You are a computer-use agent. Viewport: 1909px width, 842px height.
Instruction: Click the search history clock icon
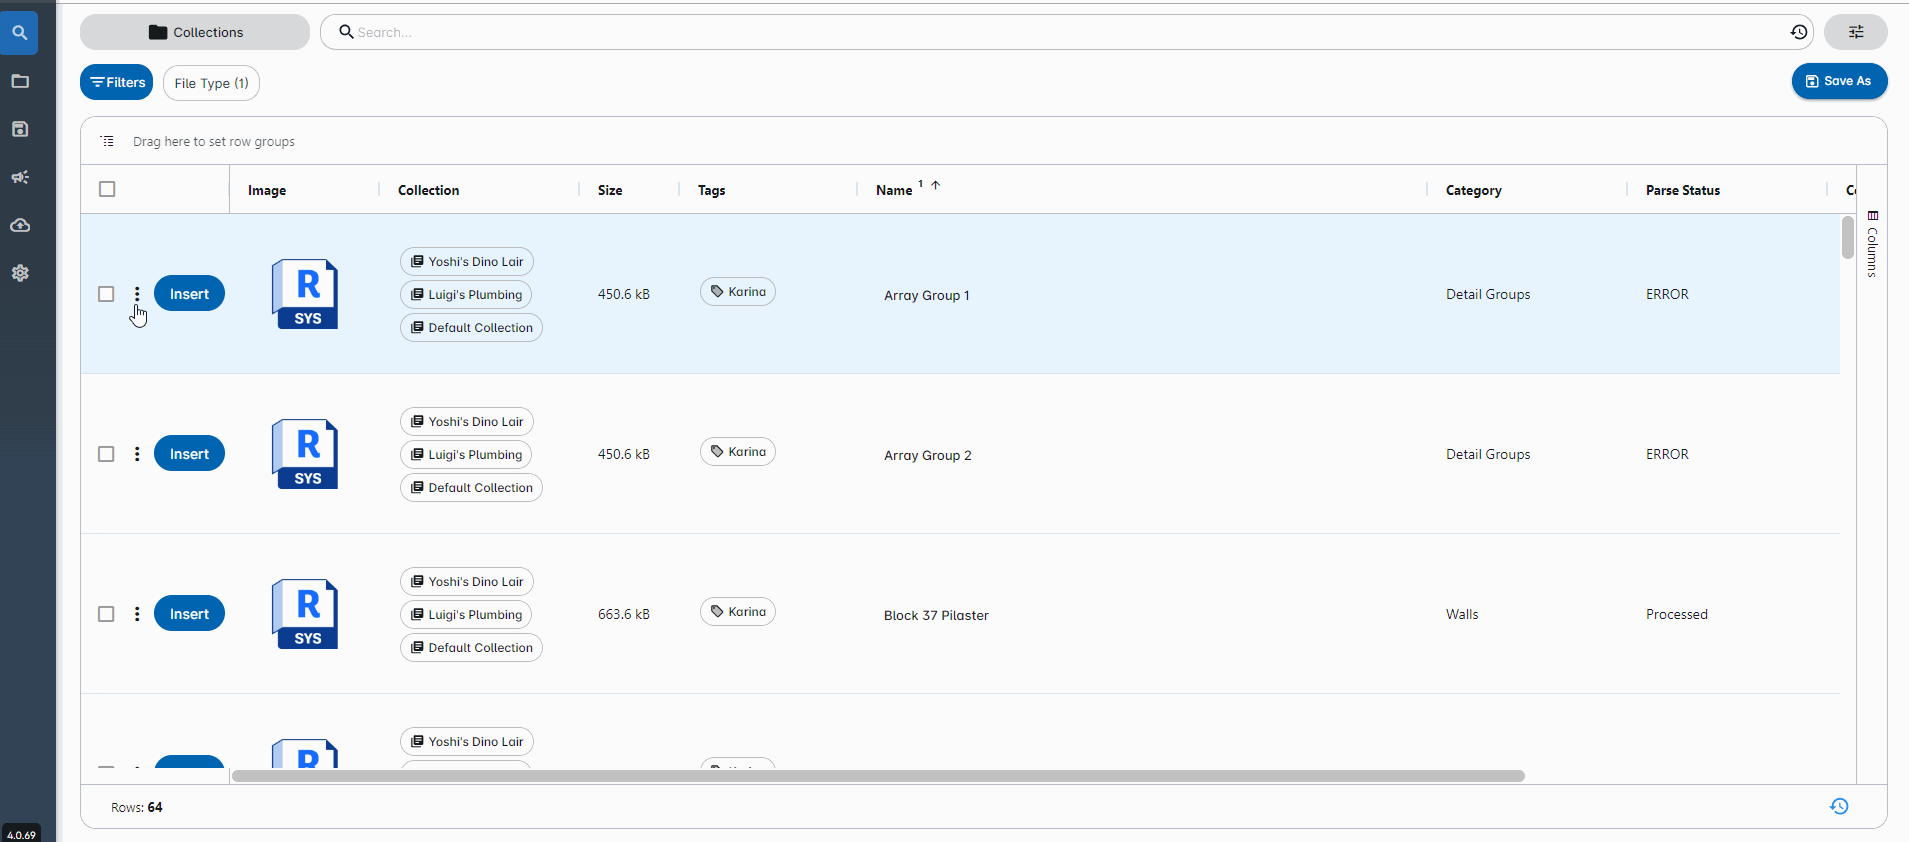pyautogui.click(x=1798, y=32)
